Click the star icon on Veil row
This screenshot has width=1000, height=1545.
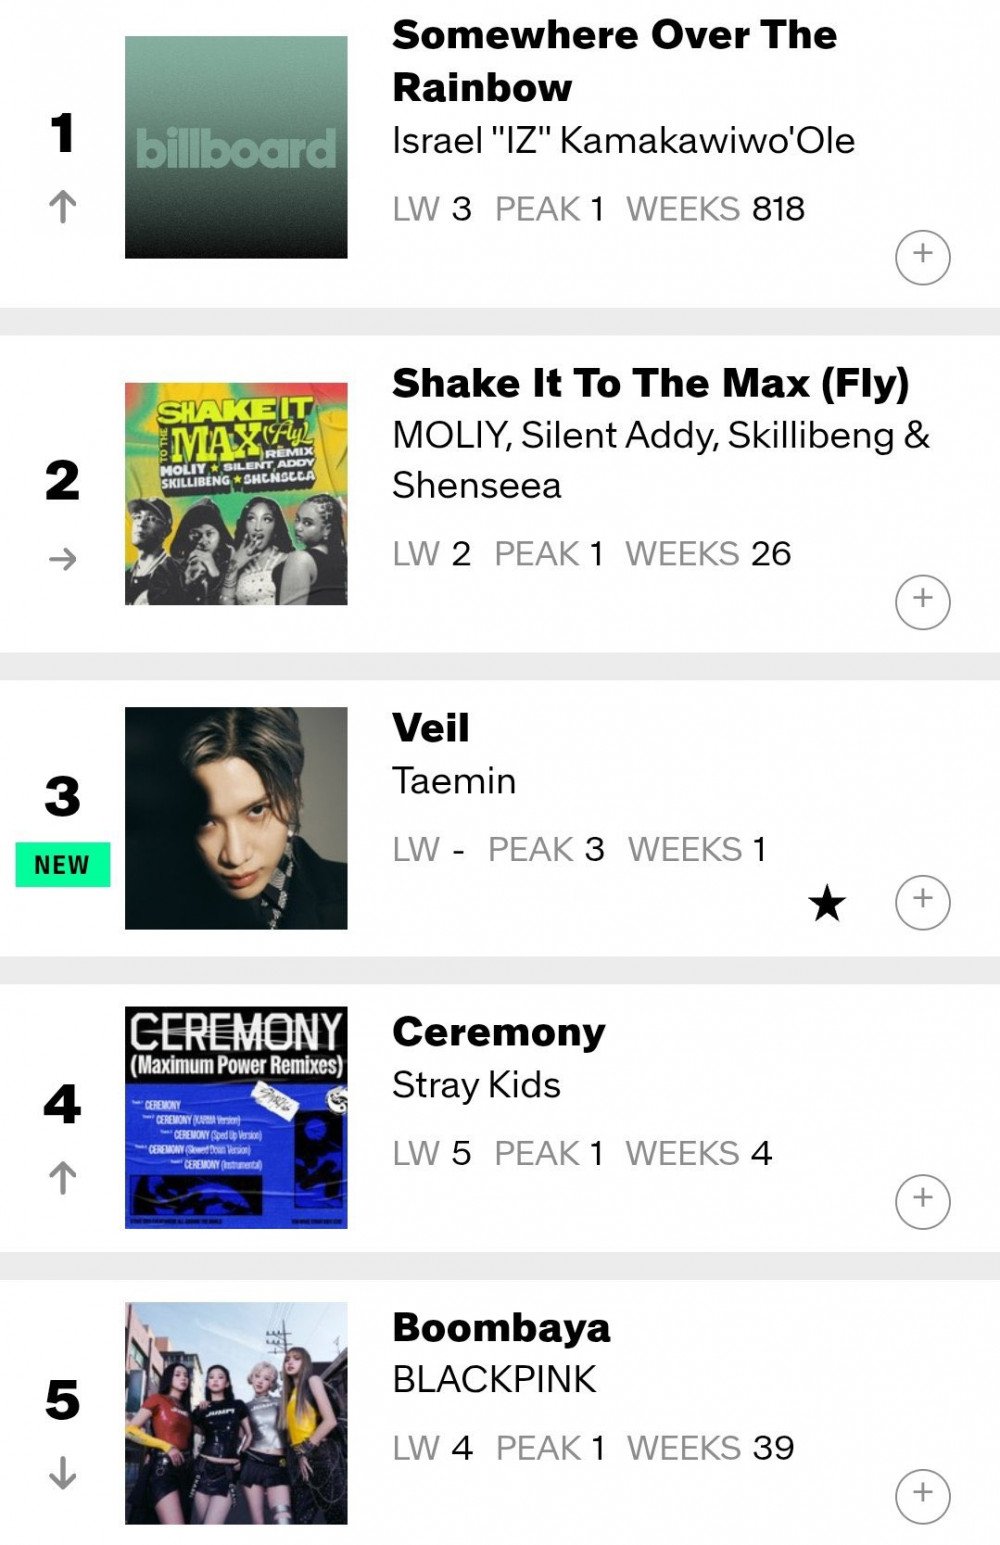point(827,904)
